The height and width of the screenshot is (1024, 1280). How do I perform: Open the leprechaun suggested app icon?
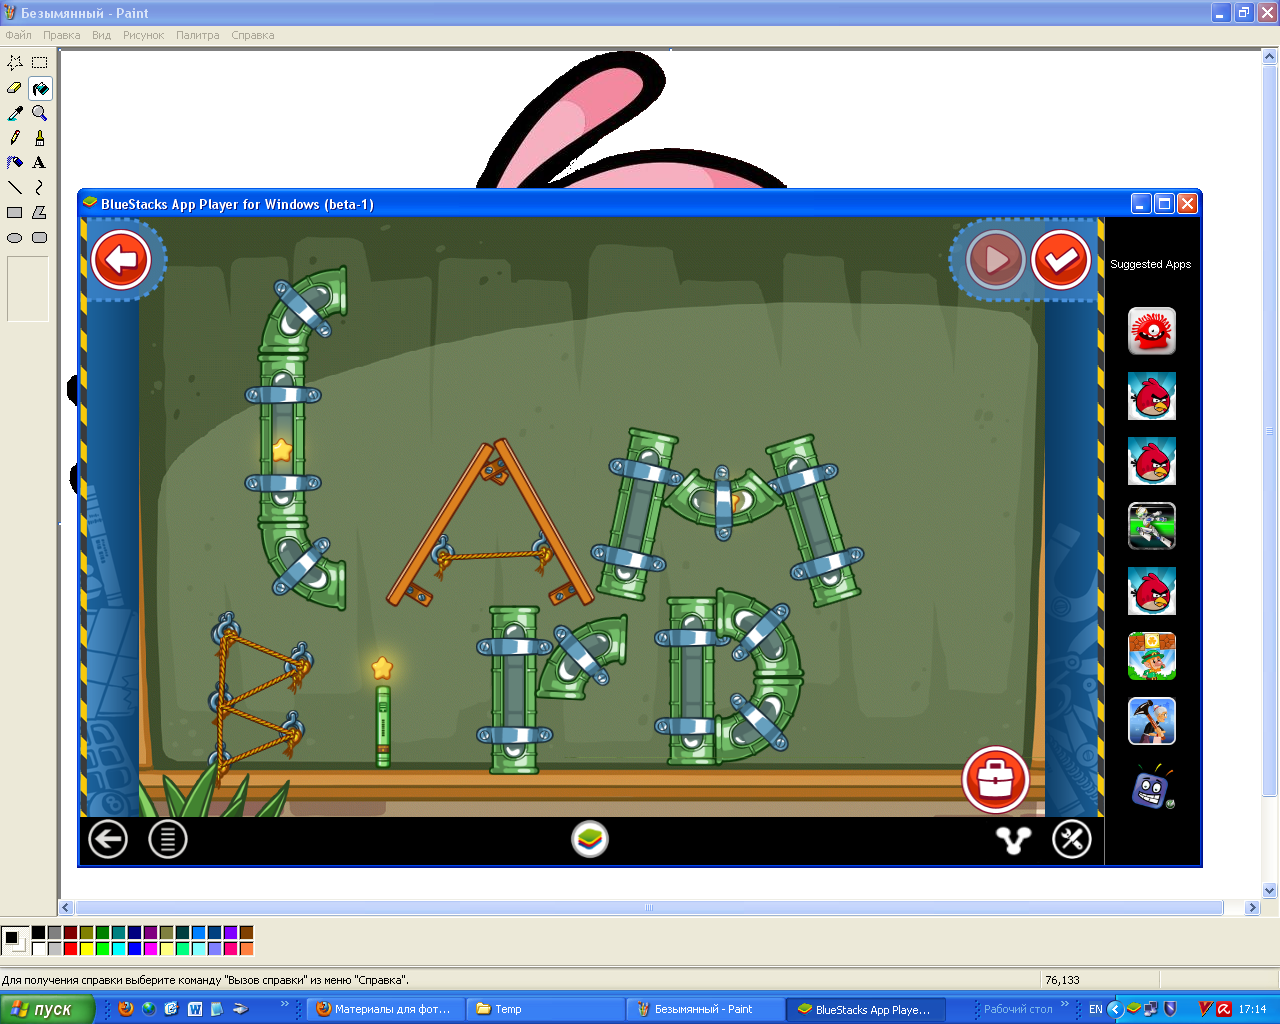tap(1152, 656)
